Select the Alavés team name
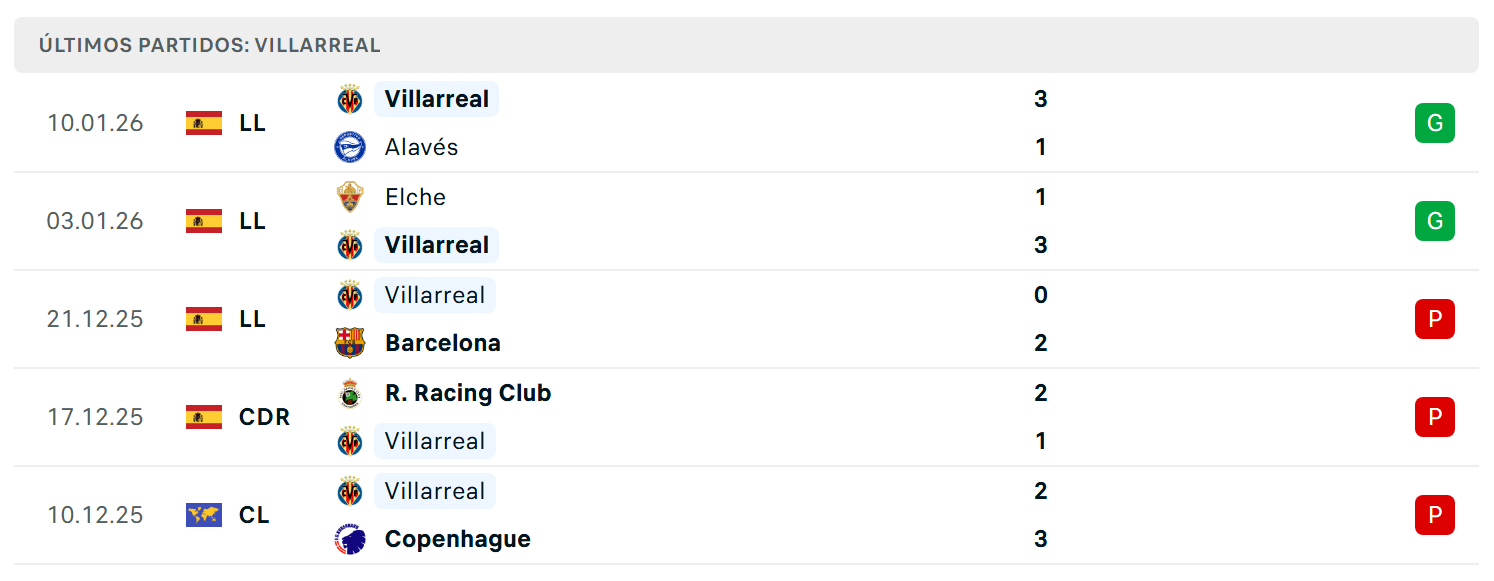This screenshot has height=581, width=1494. (x=421, y=147)
